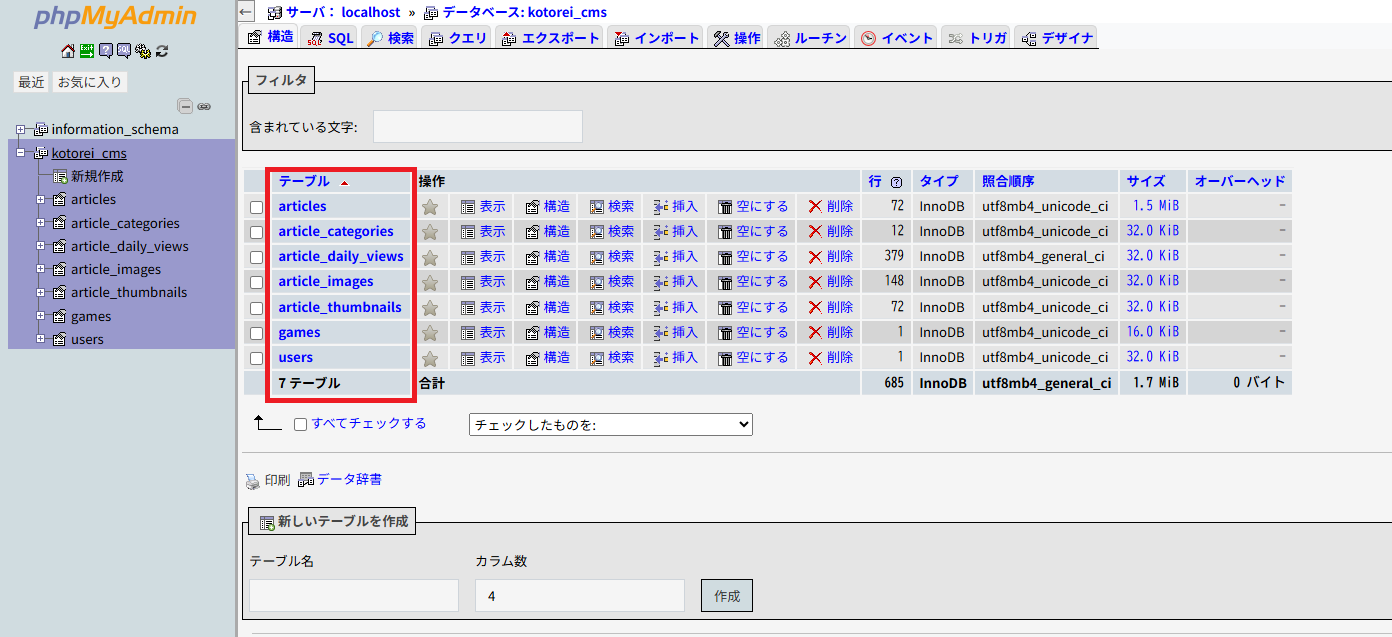
Task: Expand article_images in the sidebar tree
Action: [x=41, y=269]
